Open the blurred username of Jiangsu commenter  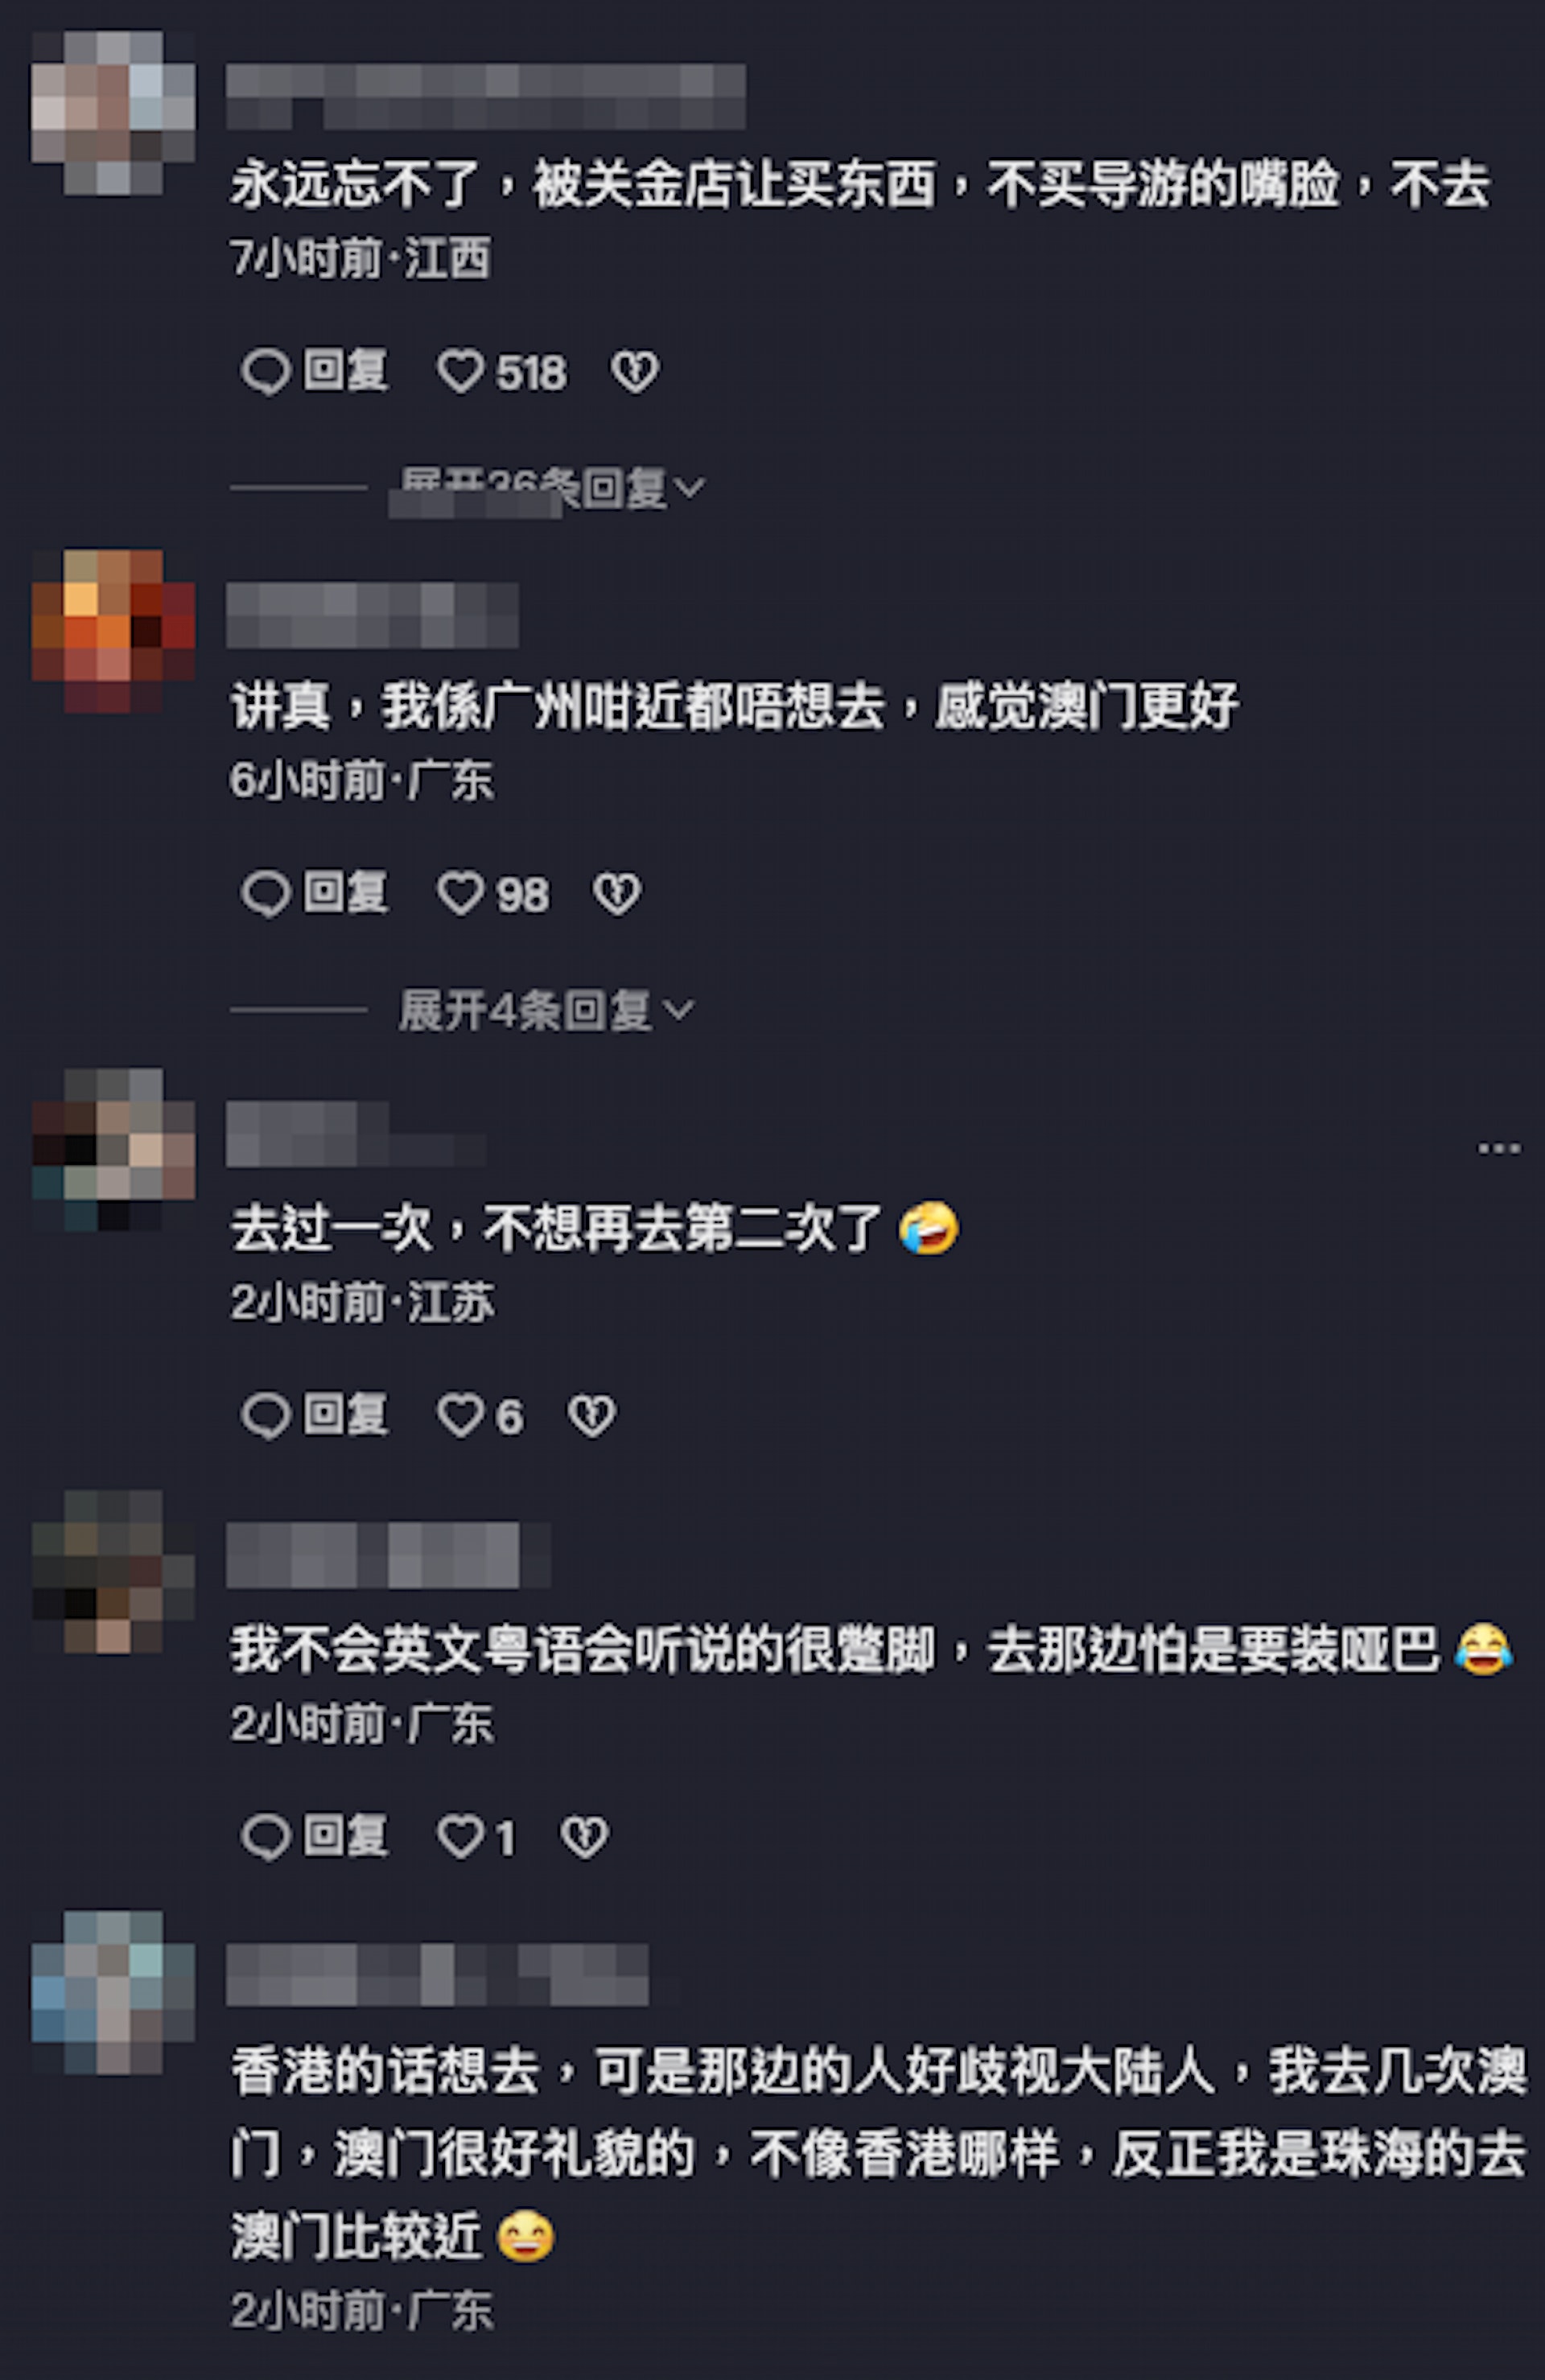click(356, 1134)
